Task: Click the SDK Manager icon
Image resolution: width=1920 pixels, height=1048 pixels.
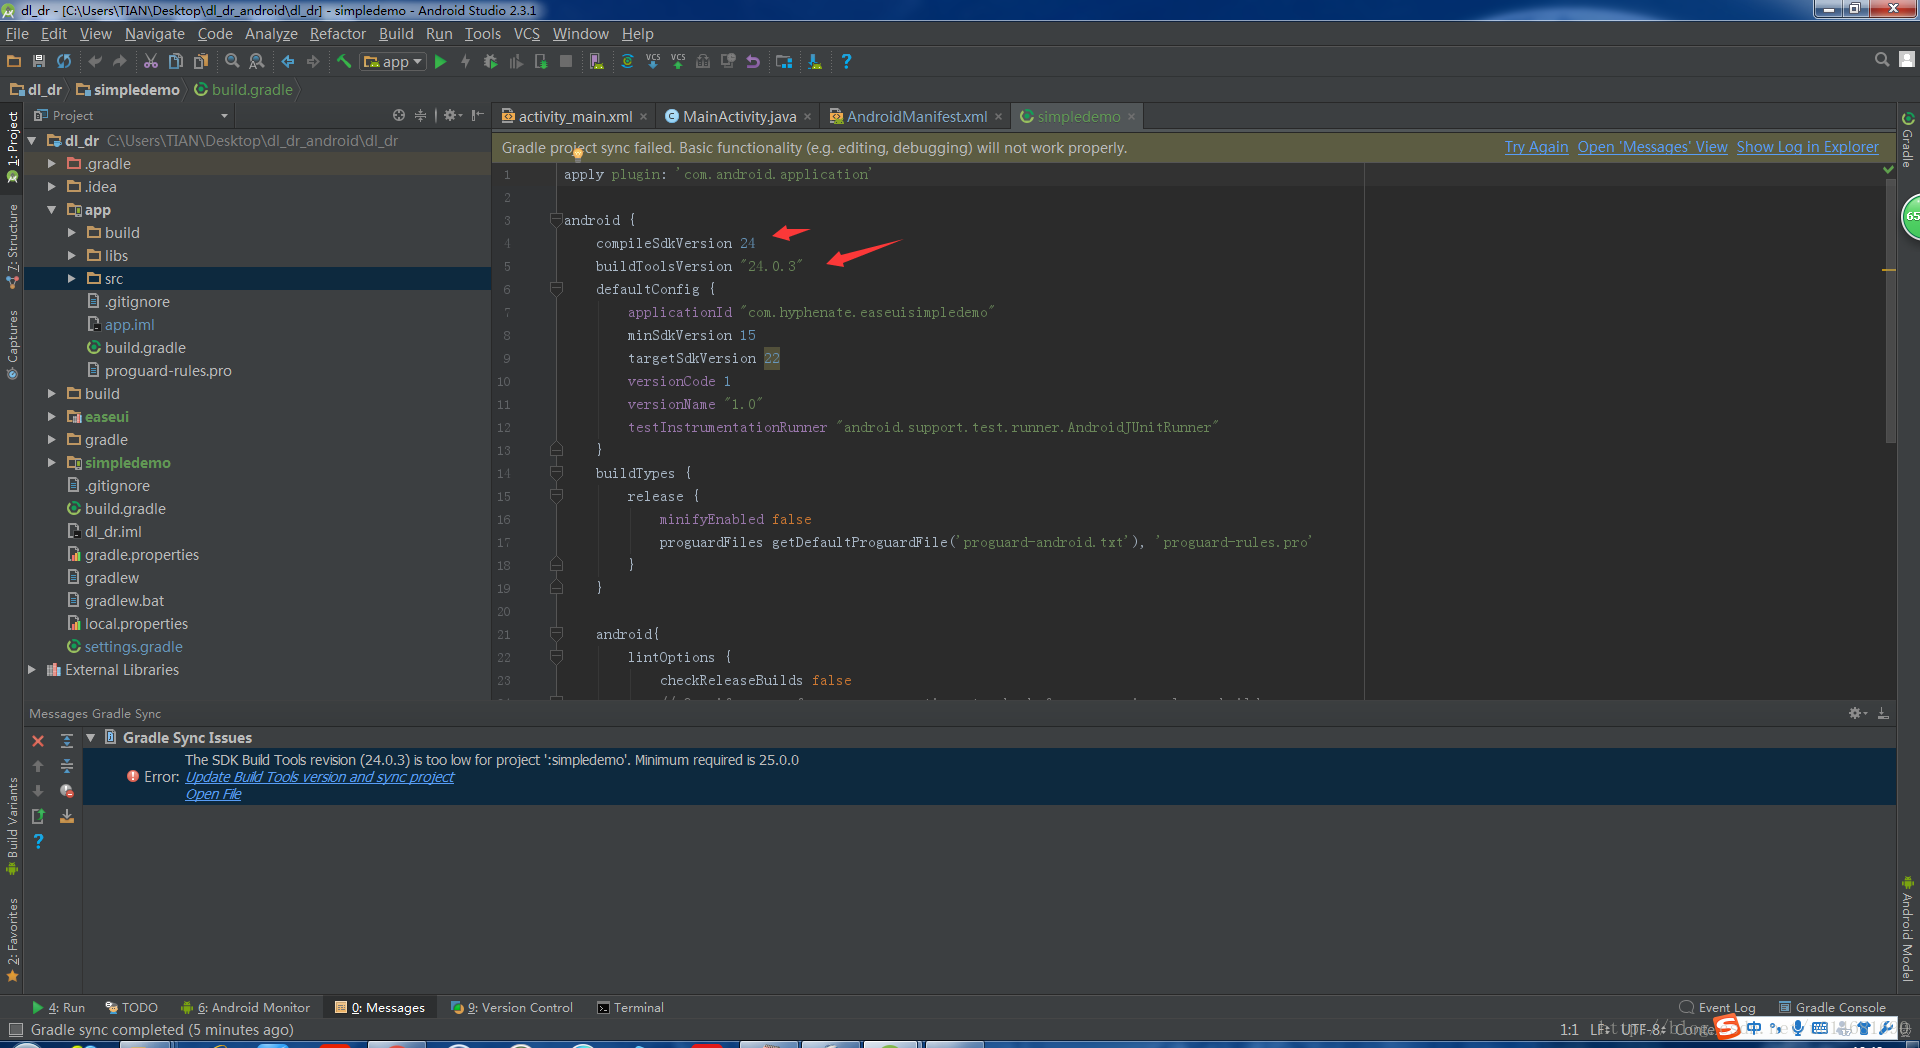Action: pos(815,61)
